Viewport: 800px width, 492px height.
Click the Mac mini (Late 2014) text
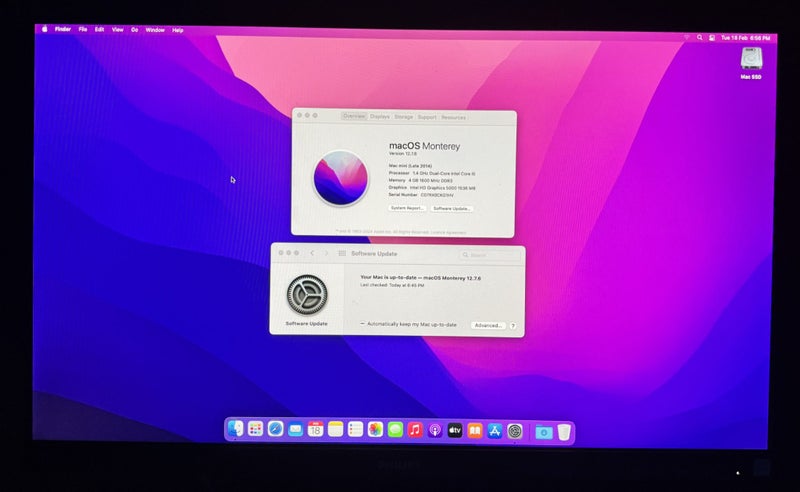[x=410, y=165]
